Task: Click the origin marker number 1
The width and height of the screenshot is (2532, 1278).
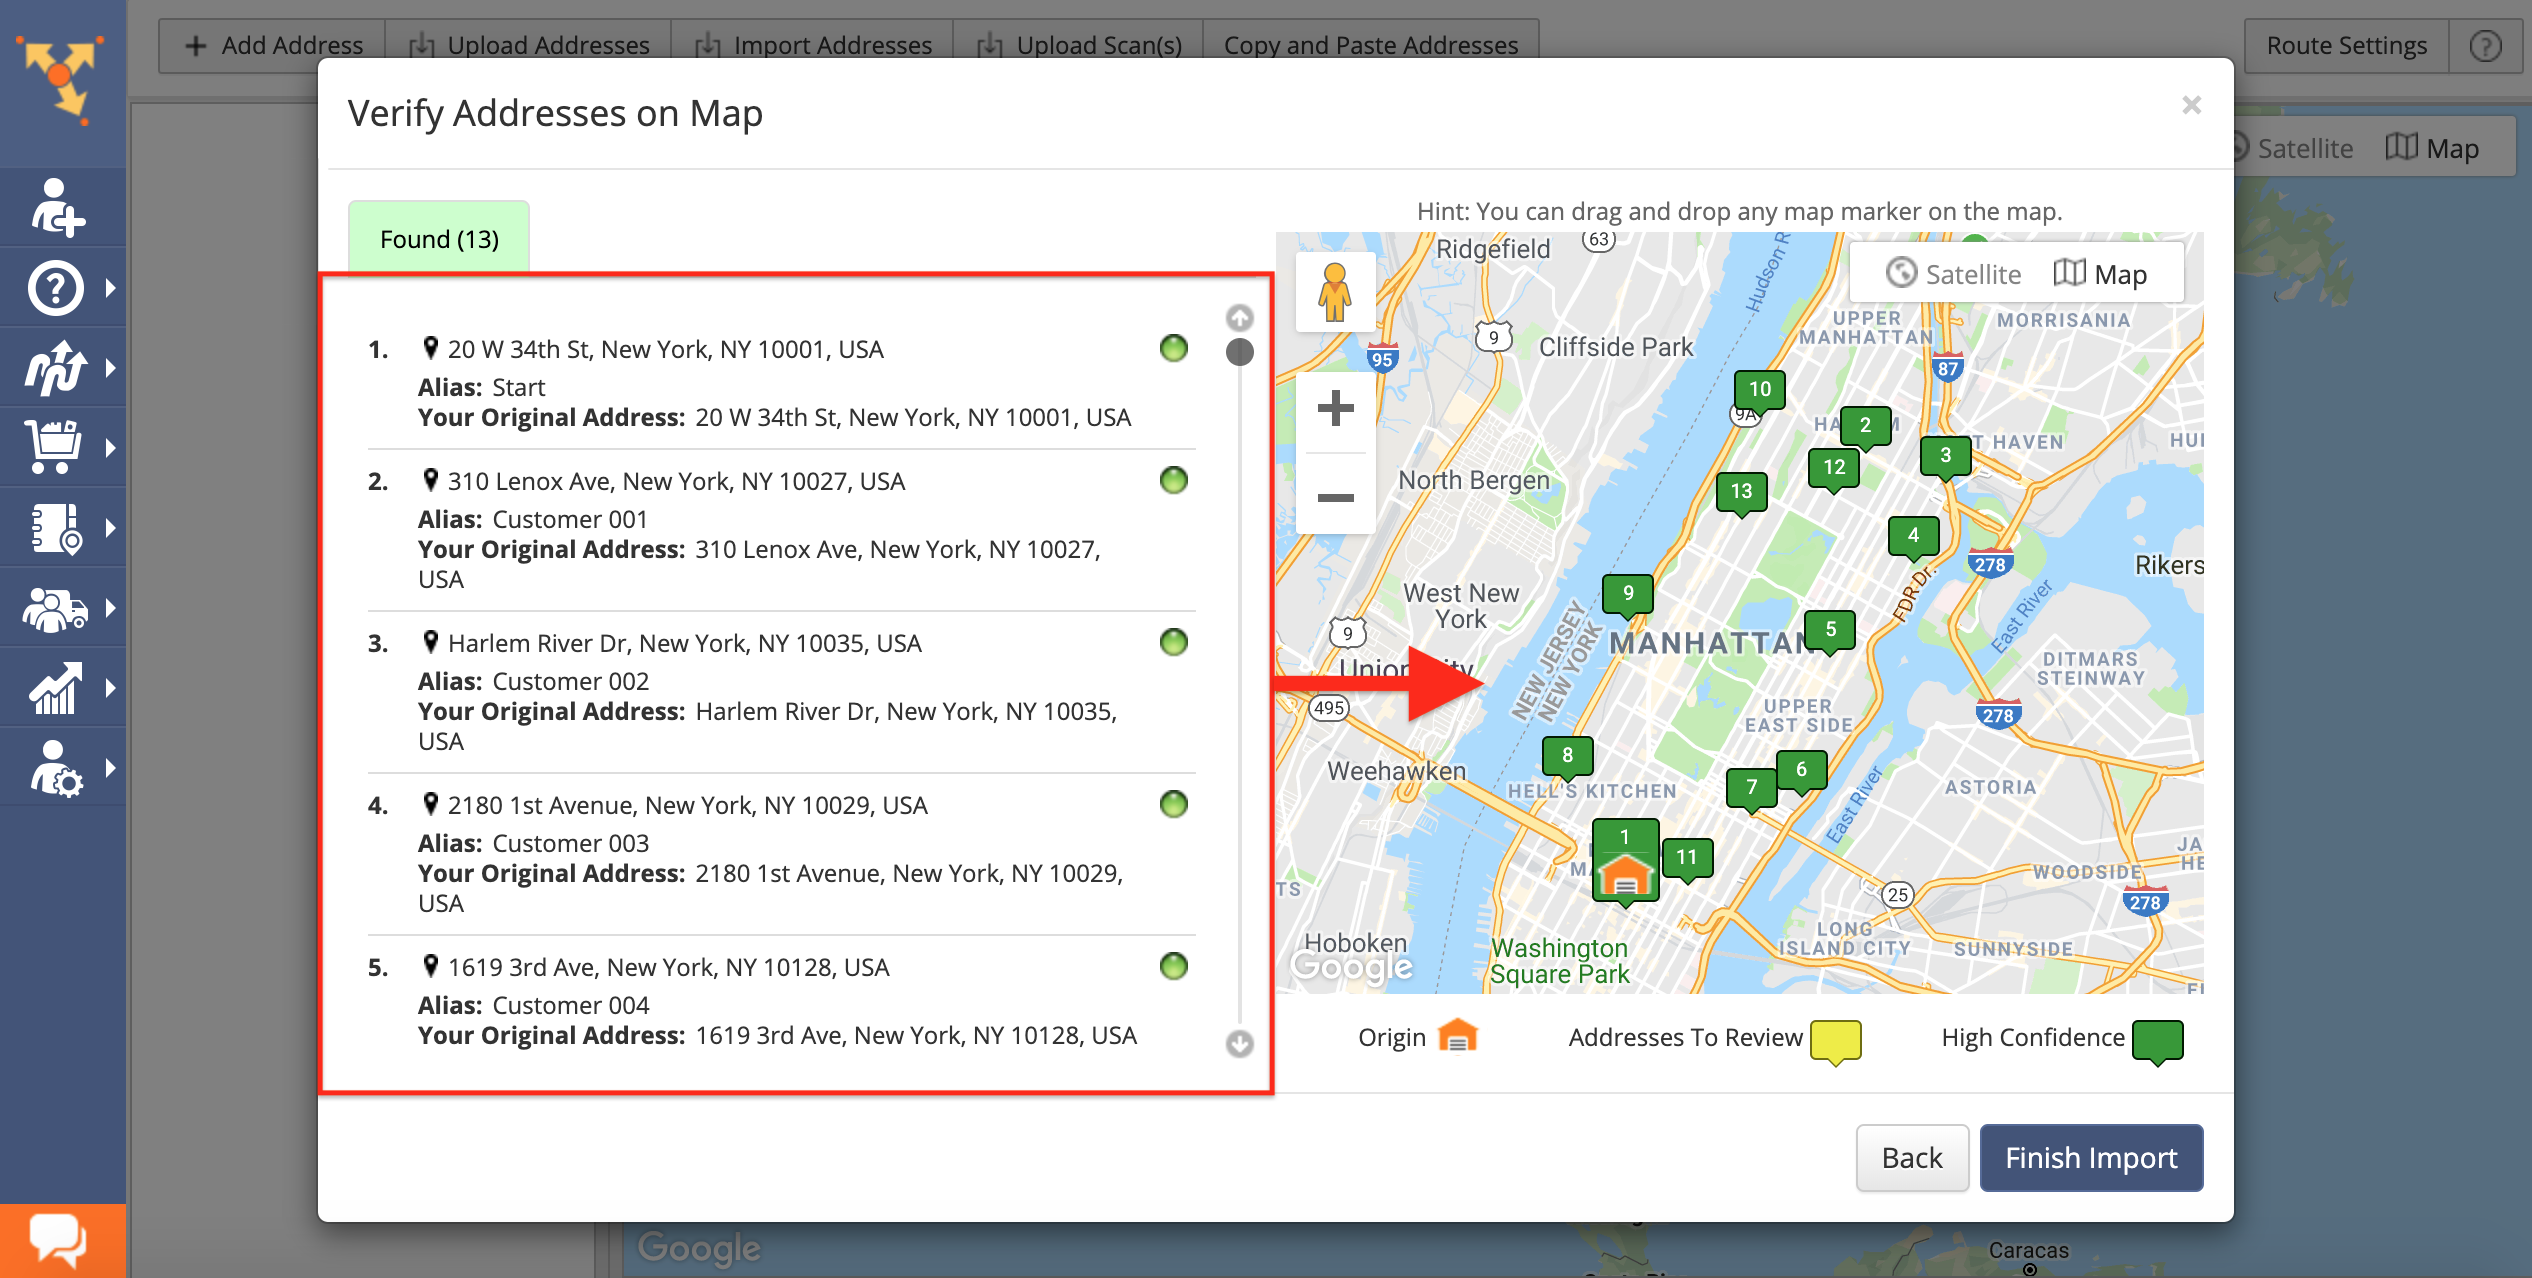Action: click(1625, 862)
